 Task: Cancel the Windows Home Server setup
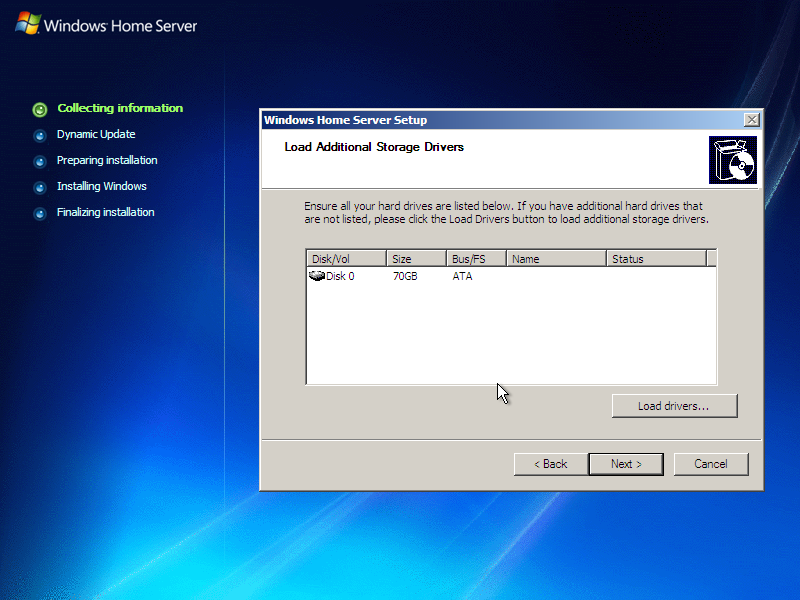click(711, 464)
